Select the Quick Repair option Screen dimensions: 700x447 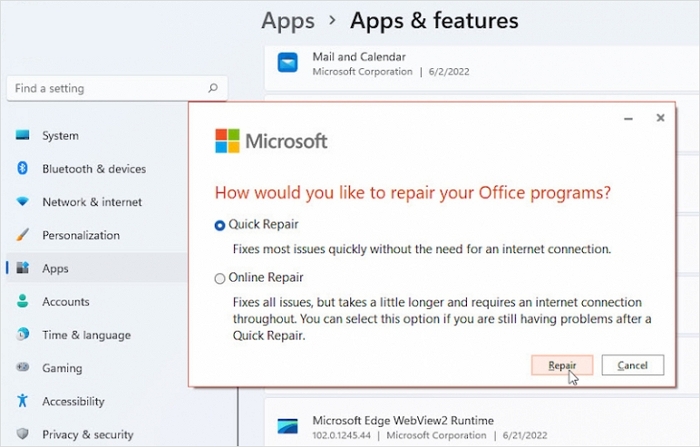coord(220,225)
